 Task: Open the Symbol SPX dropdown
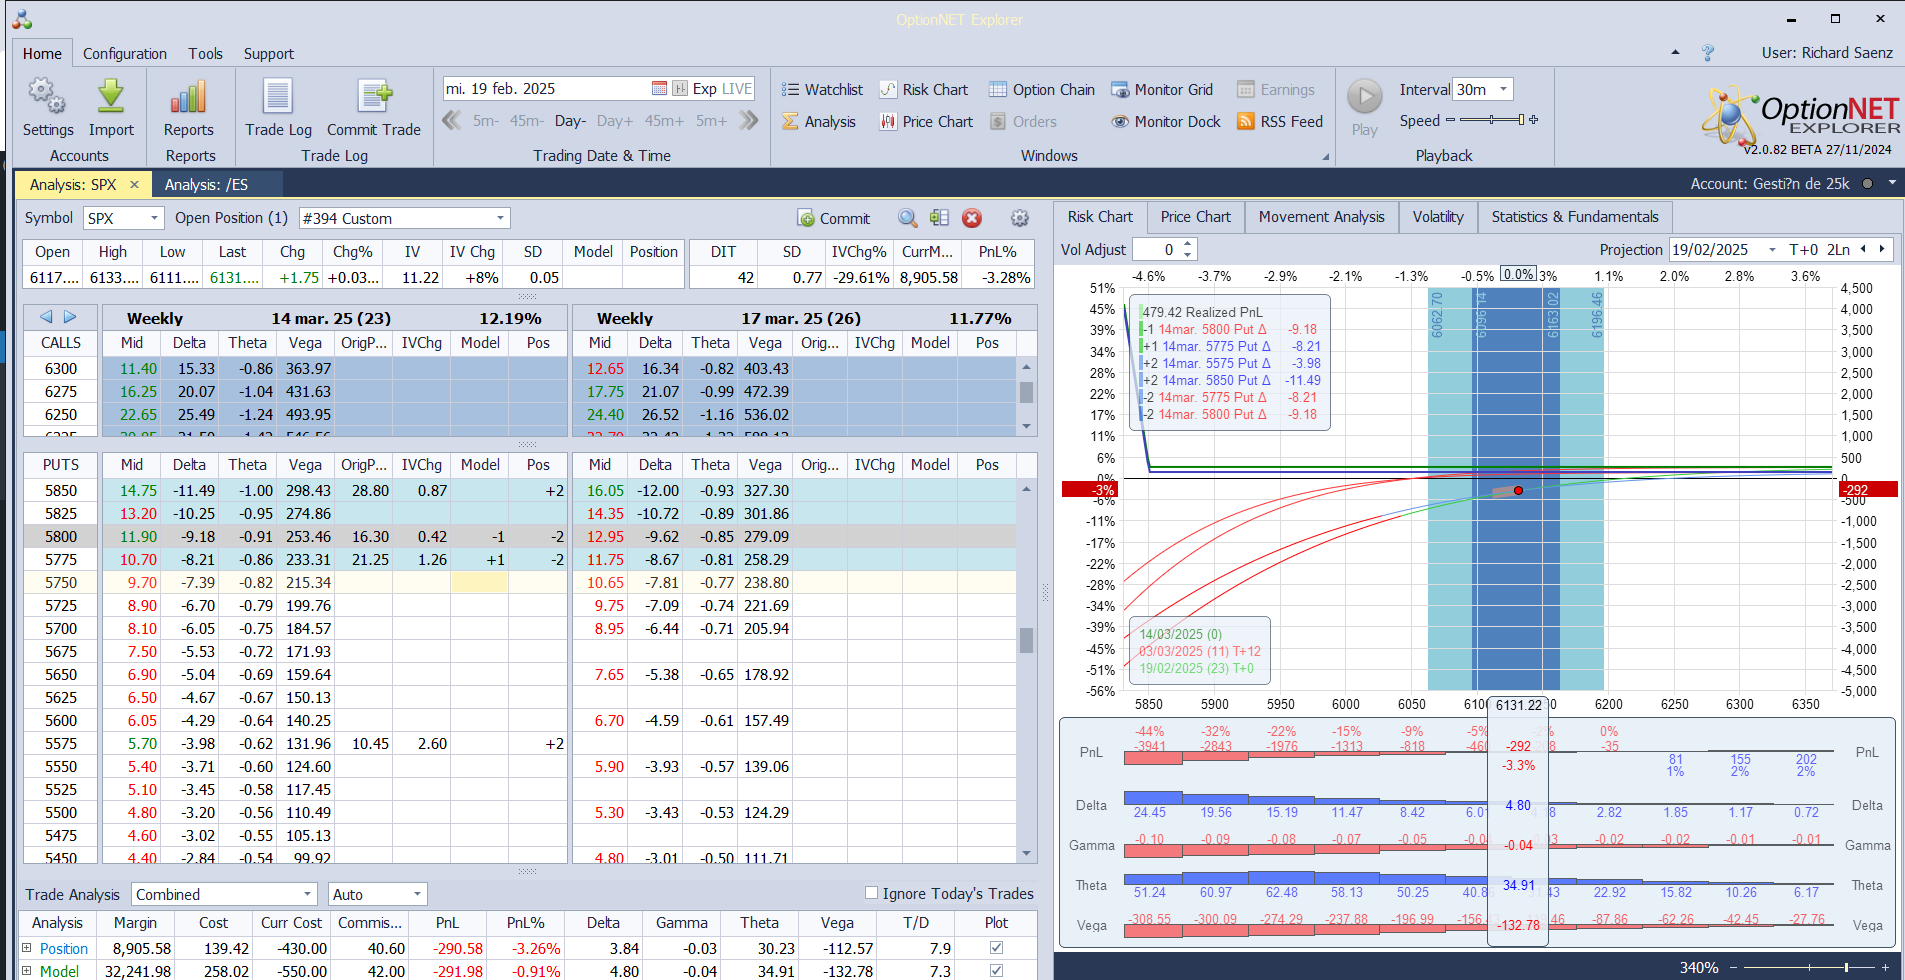coord(154,218)
